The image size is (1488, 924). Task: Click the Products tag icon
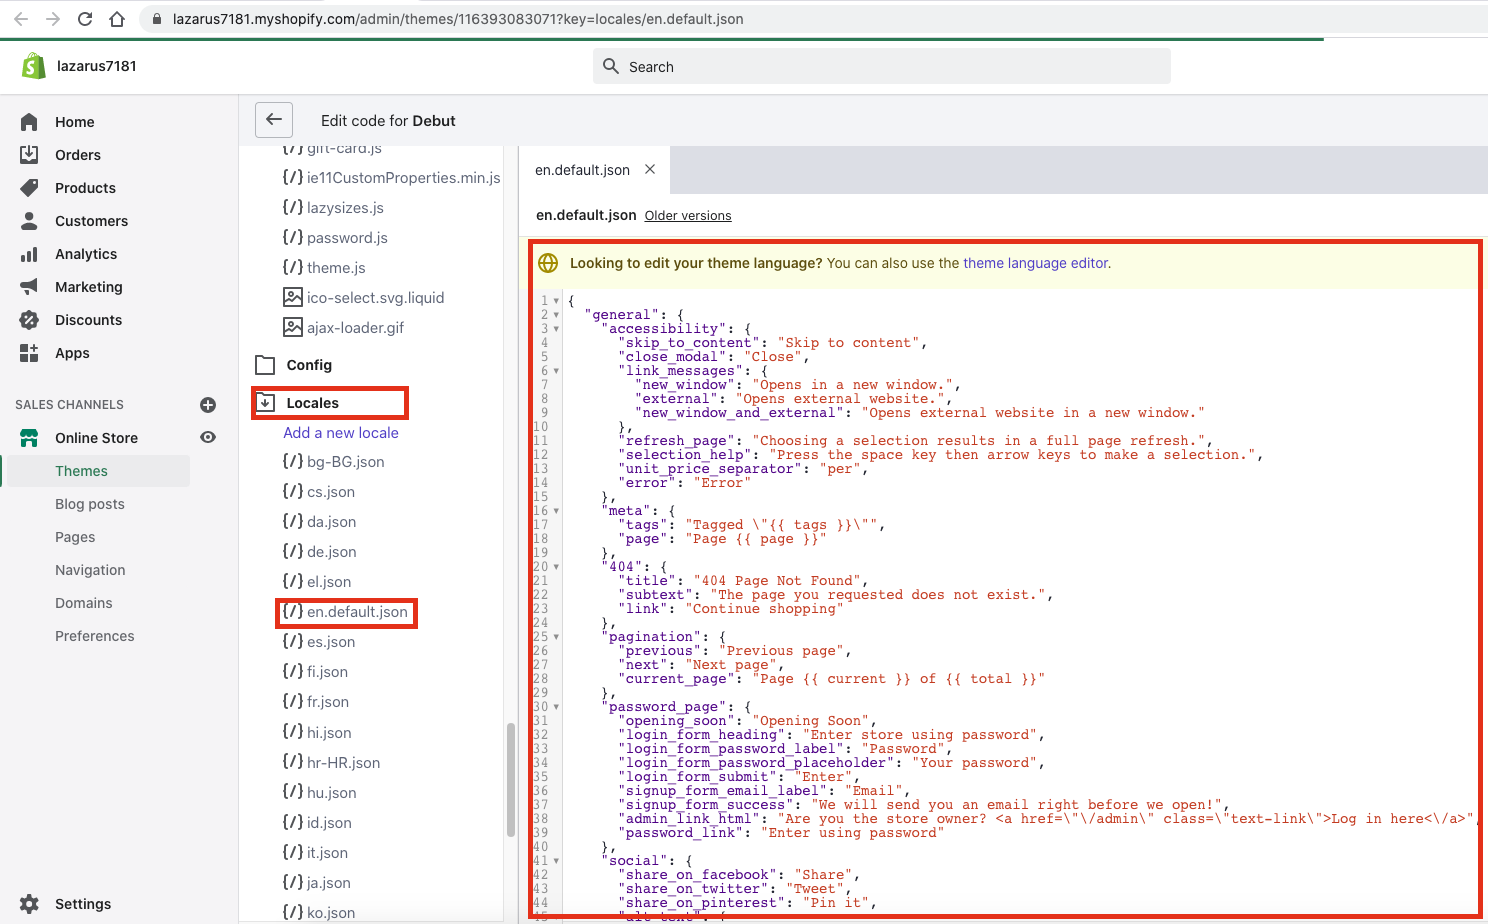click(29, 188)
